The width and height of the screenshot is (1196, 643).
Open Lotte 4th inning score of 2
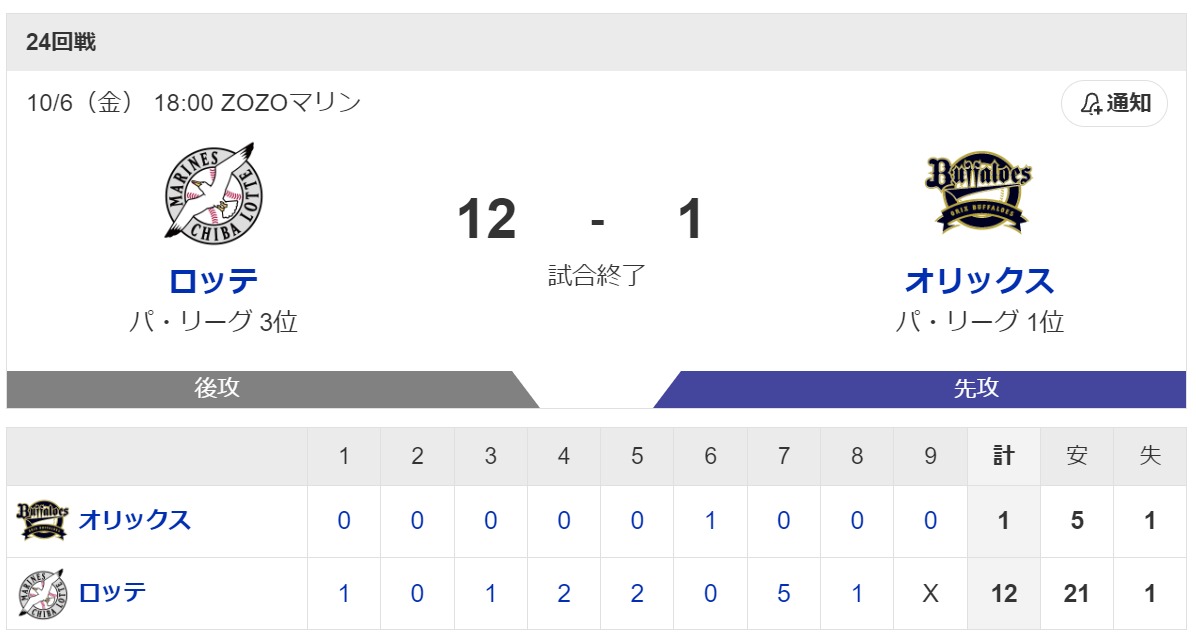tap(564, 593)
